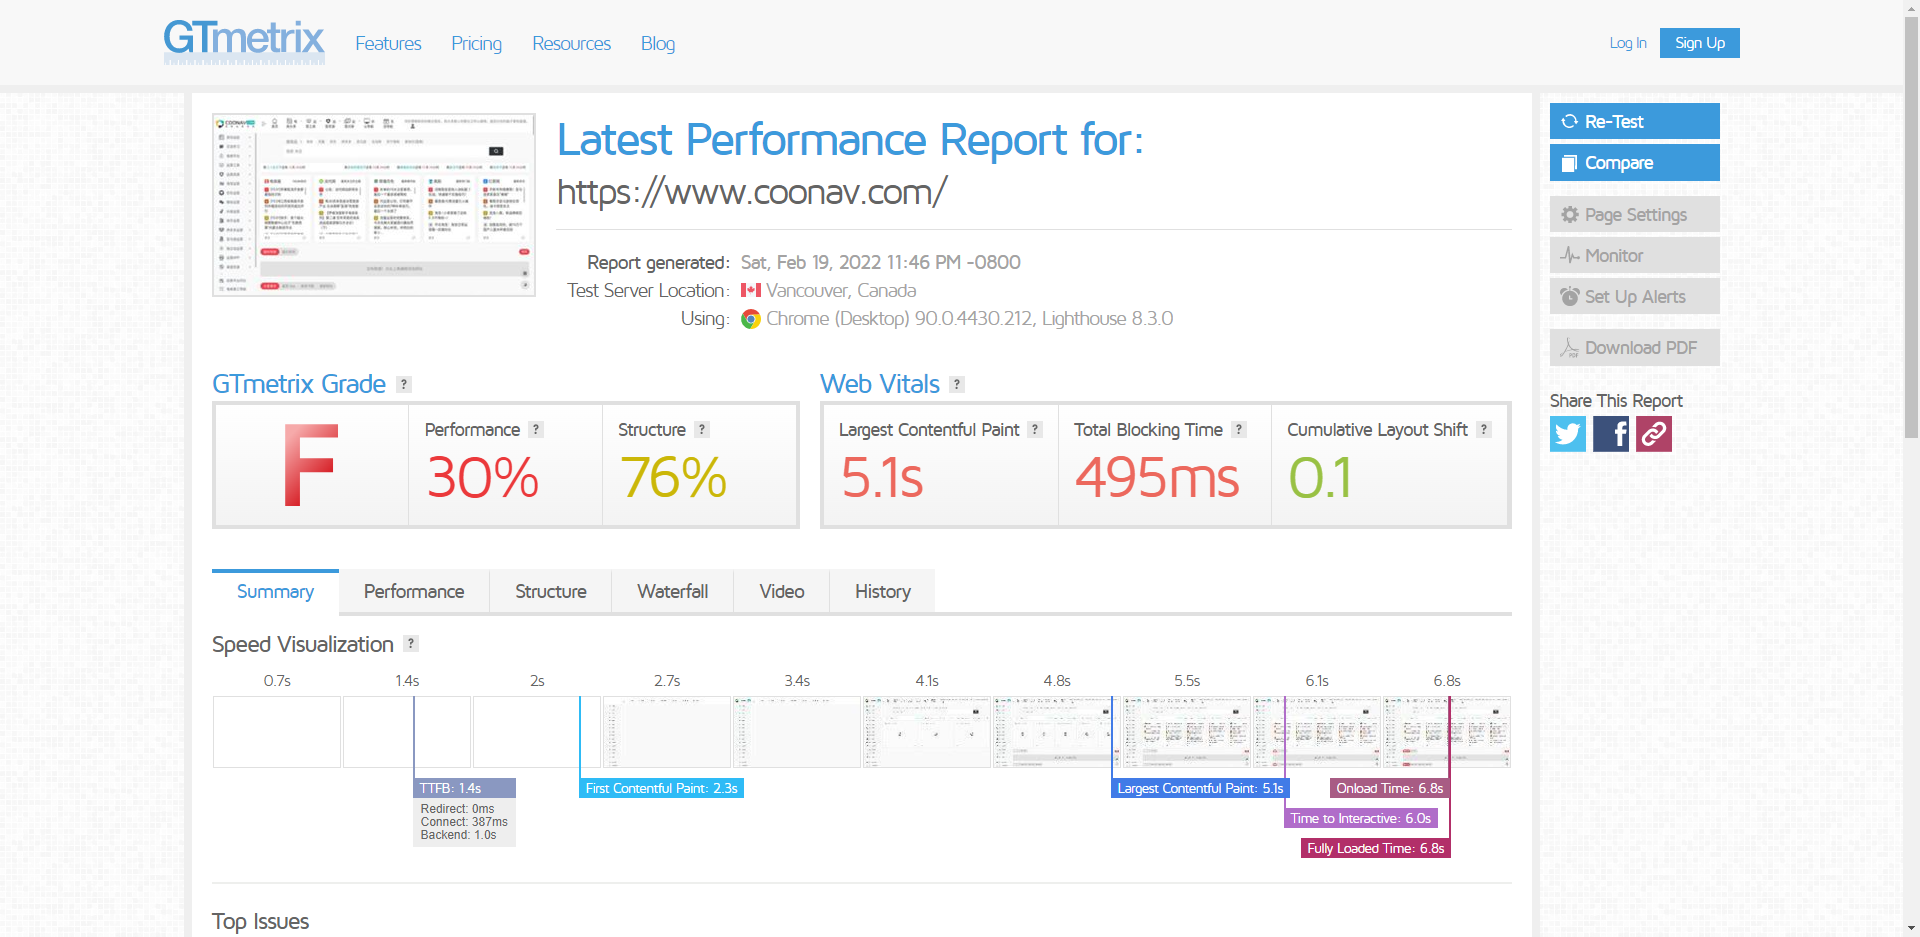Click Time to Interactive: 6.0s marker
The image size is (1920, 937).
click(1361, 818)
